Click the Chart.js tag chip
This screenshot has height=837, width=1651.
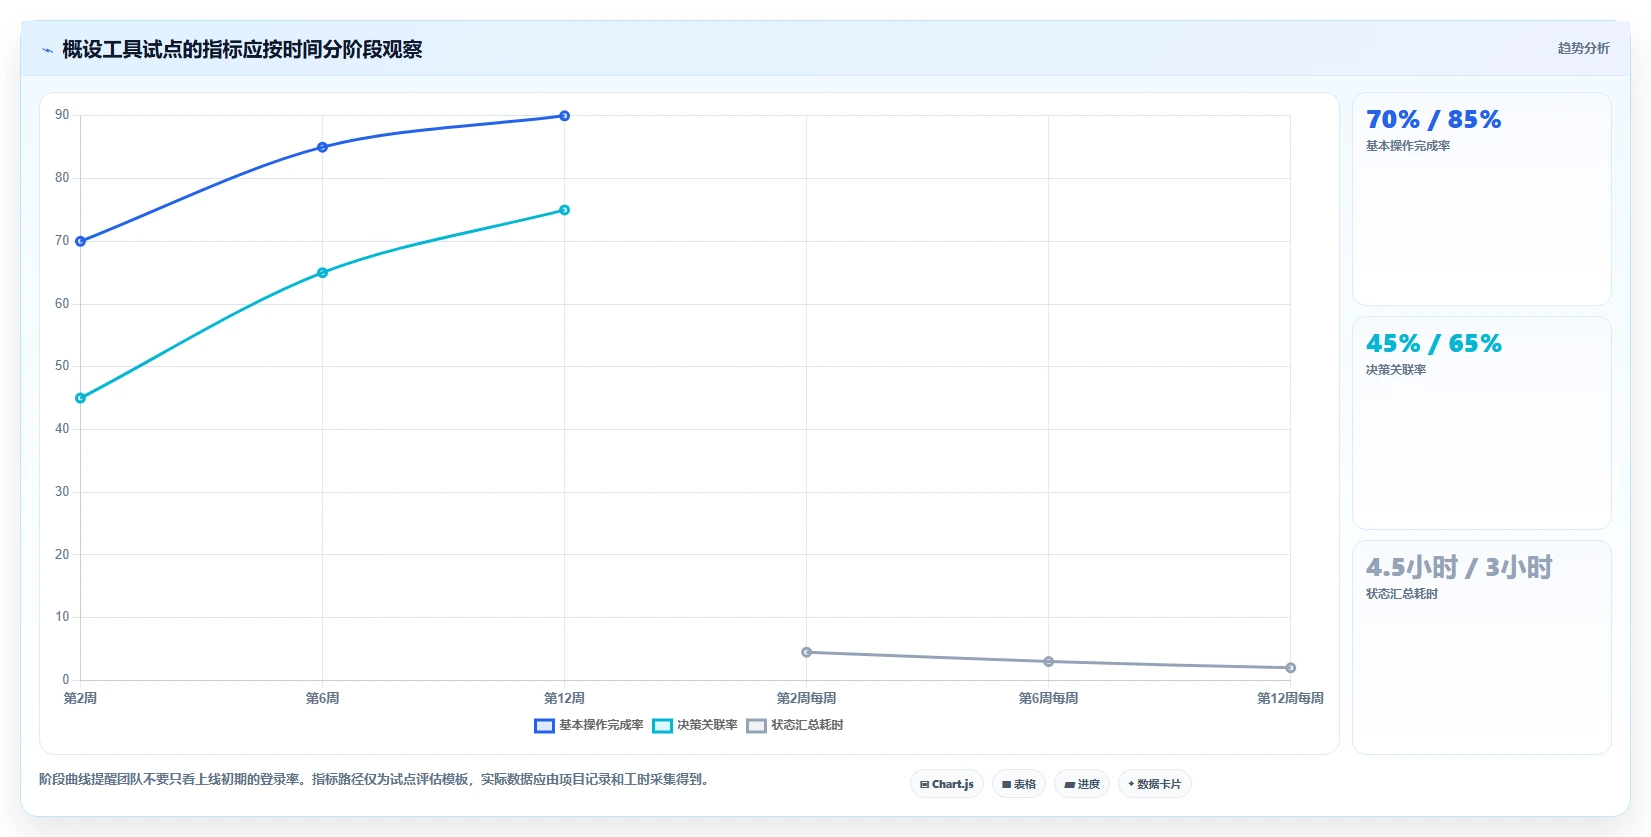[947, 784]
